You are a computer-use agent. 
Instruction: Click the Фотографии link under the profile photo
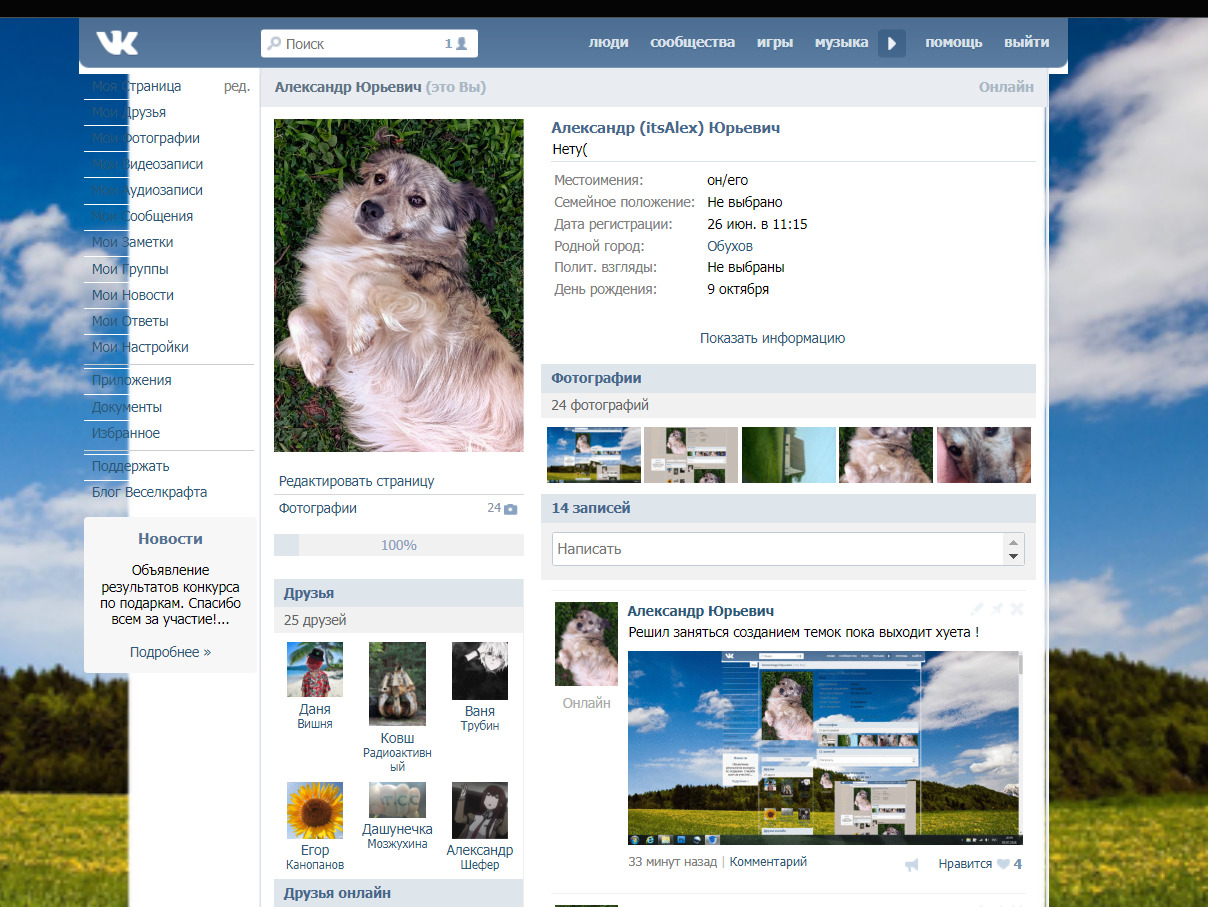coord(318,508)
